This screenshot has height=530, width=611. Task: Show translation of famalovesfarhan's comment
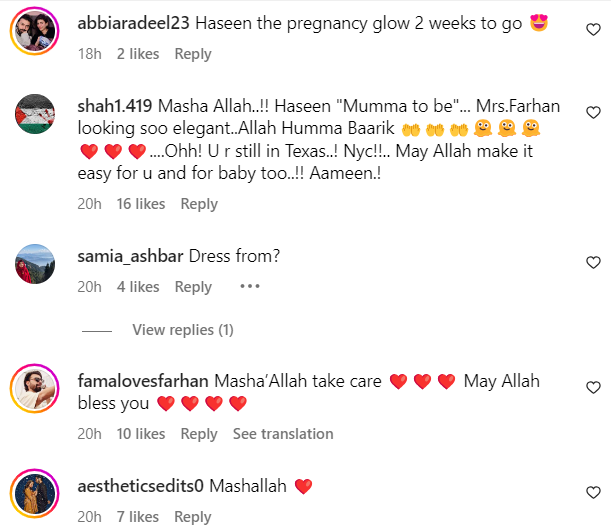point(283,434)
